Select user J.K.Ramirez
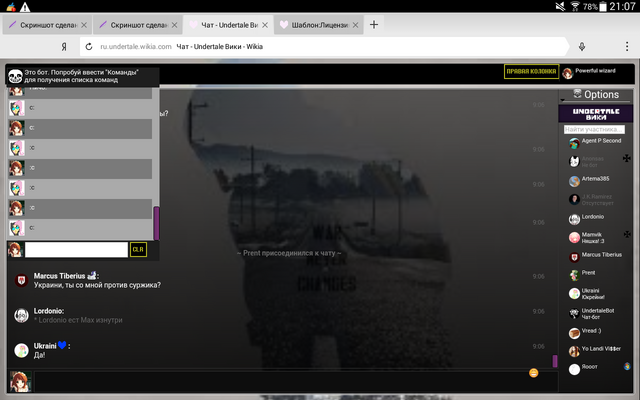Screen dimensions: 640x400 [597, 197]
